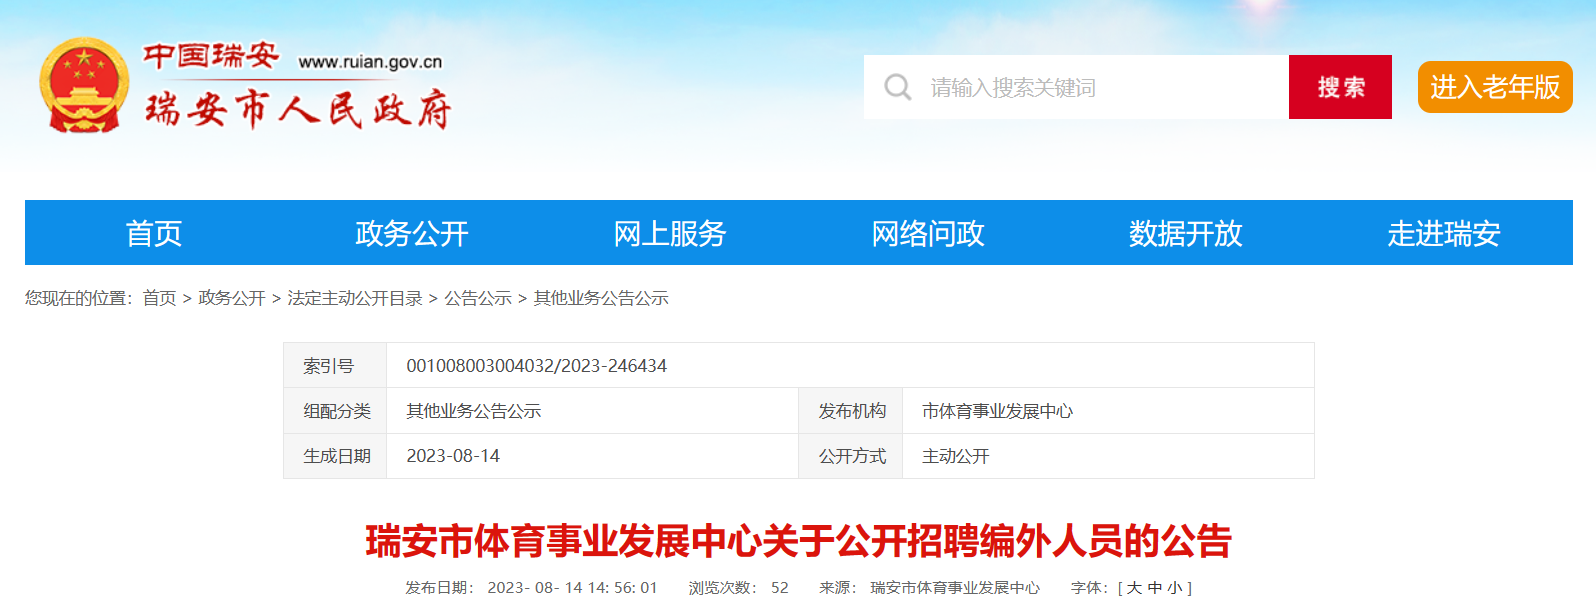Click the 索引号 label cell
The width and height of the screenshot is (1596, 603).
335,366
